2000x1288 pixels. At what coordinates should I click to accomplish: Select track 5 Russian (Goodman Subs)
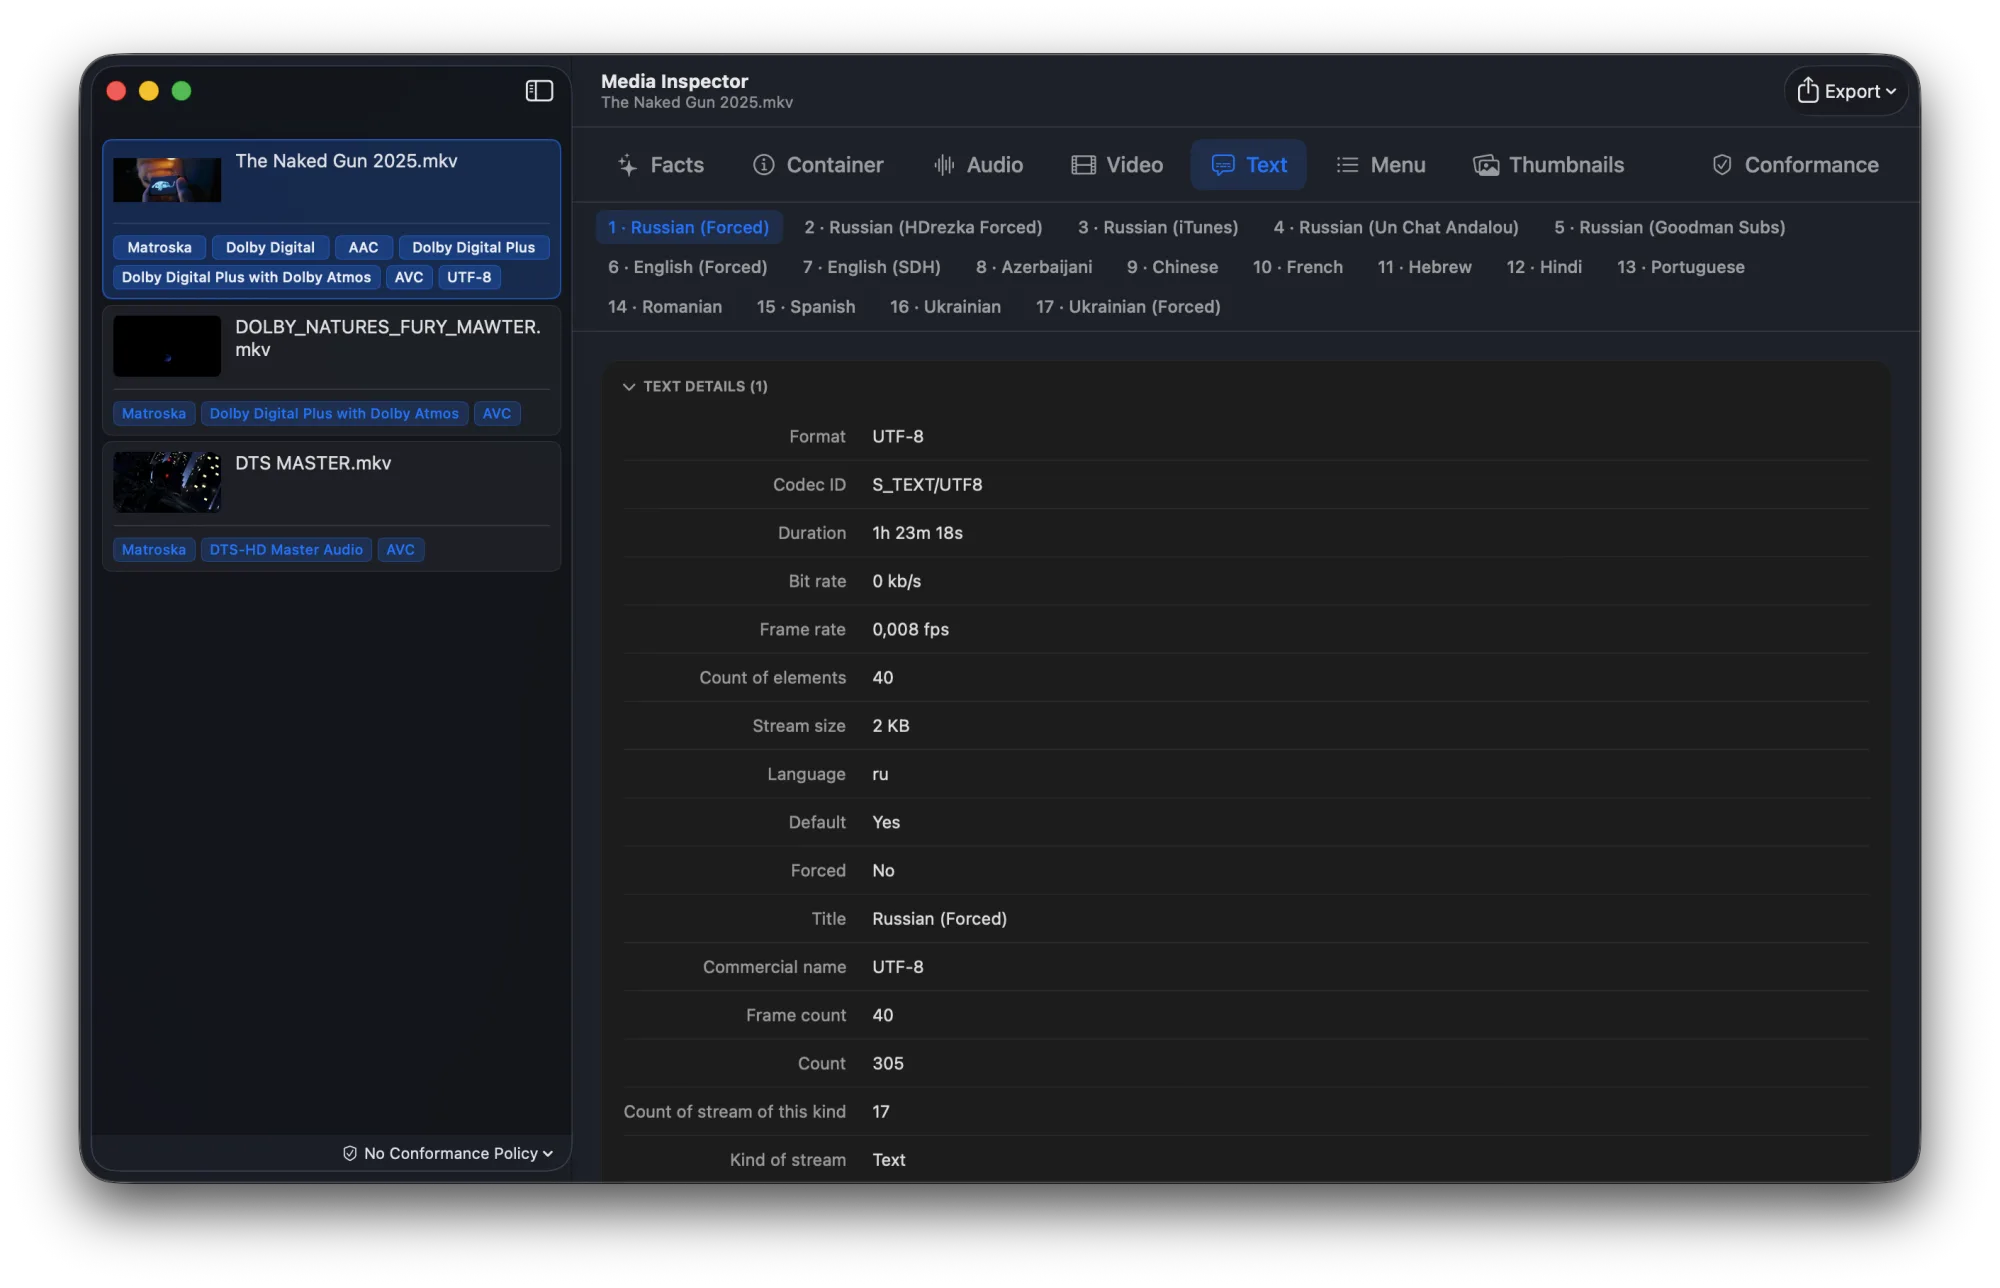[1670, 227]
